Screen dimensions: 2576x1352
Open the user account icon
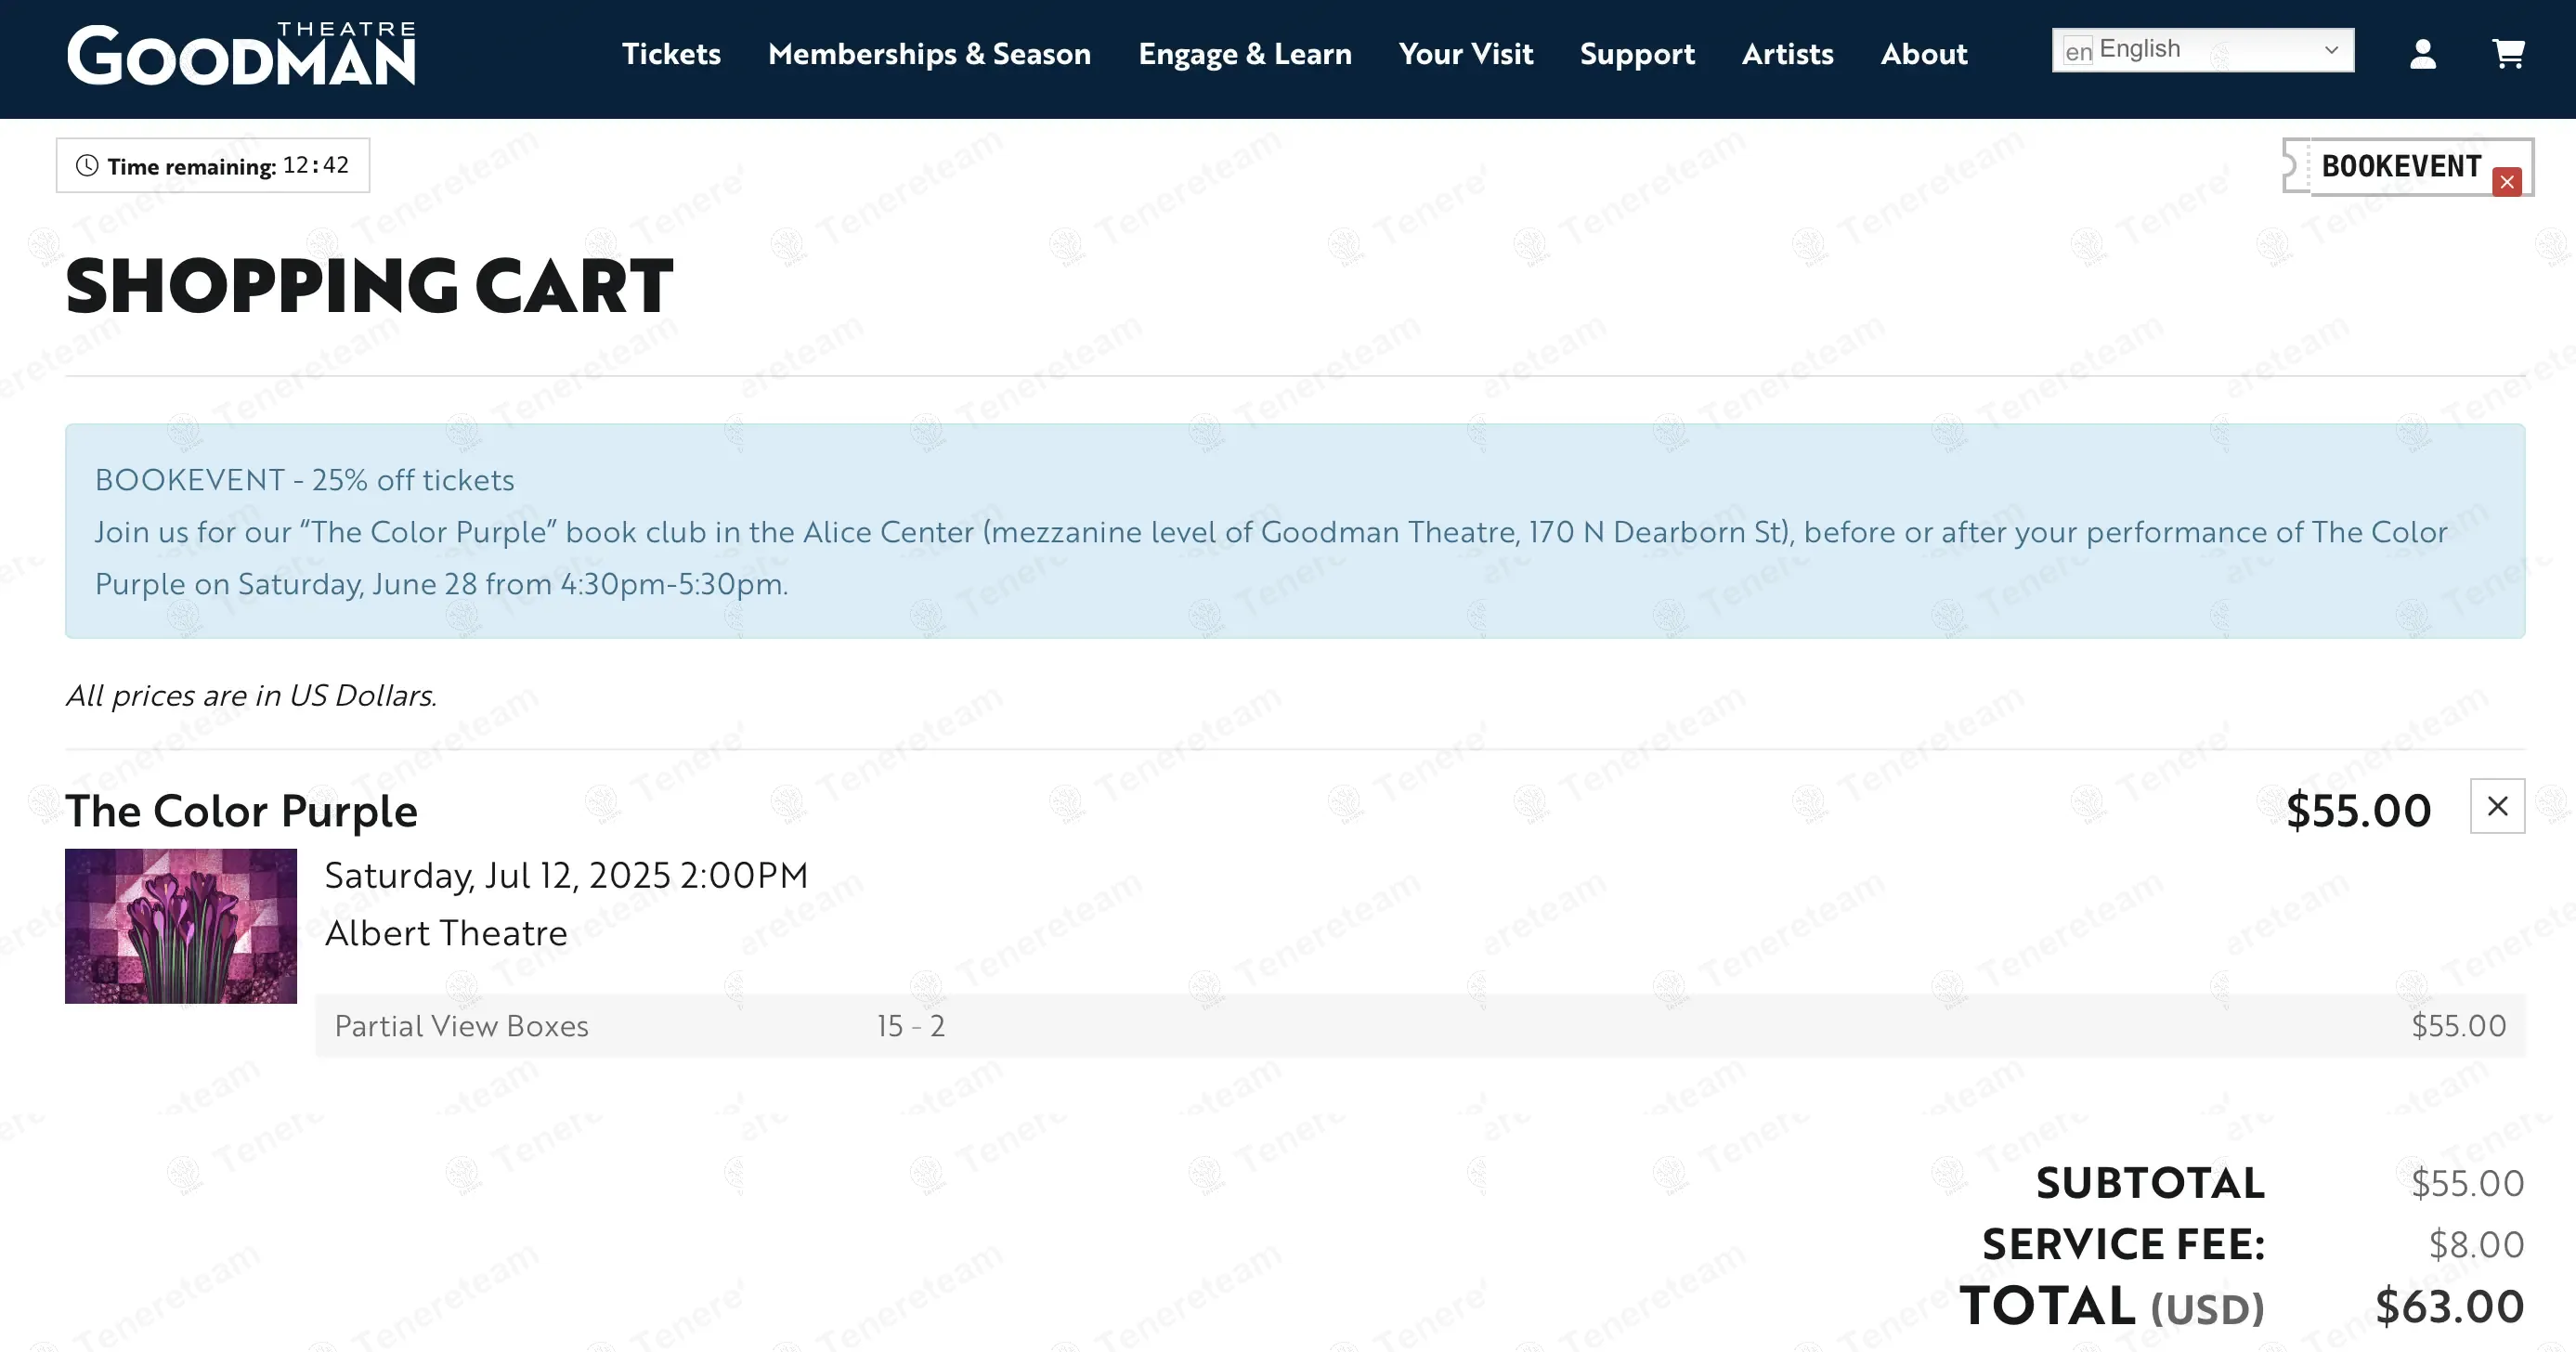tap(2422, 54)
